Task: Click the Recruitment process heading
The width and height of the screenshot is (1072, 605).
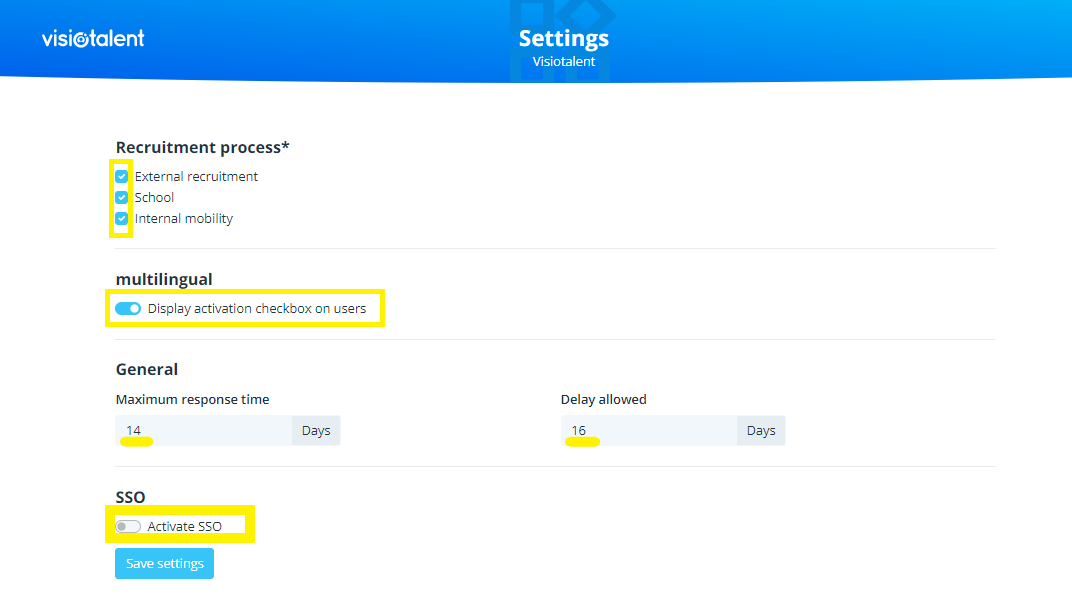Action: pos(202,148)
